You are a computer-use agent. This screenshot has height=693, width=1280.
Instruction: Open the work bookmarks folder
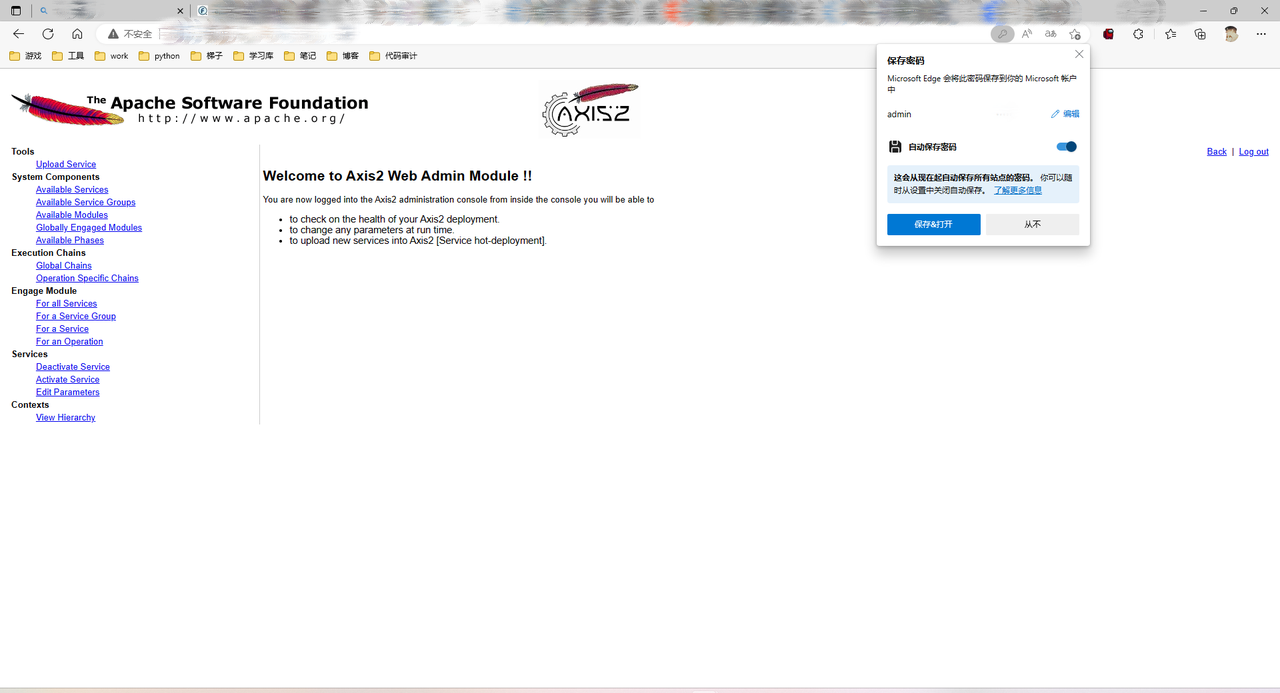click(x=112, y=56)
